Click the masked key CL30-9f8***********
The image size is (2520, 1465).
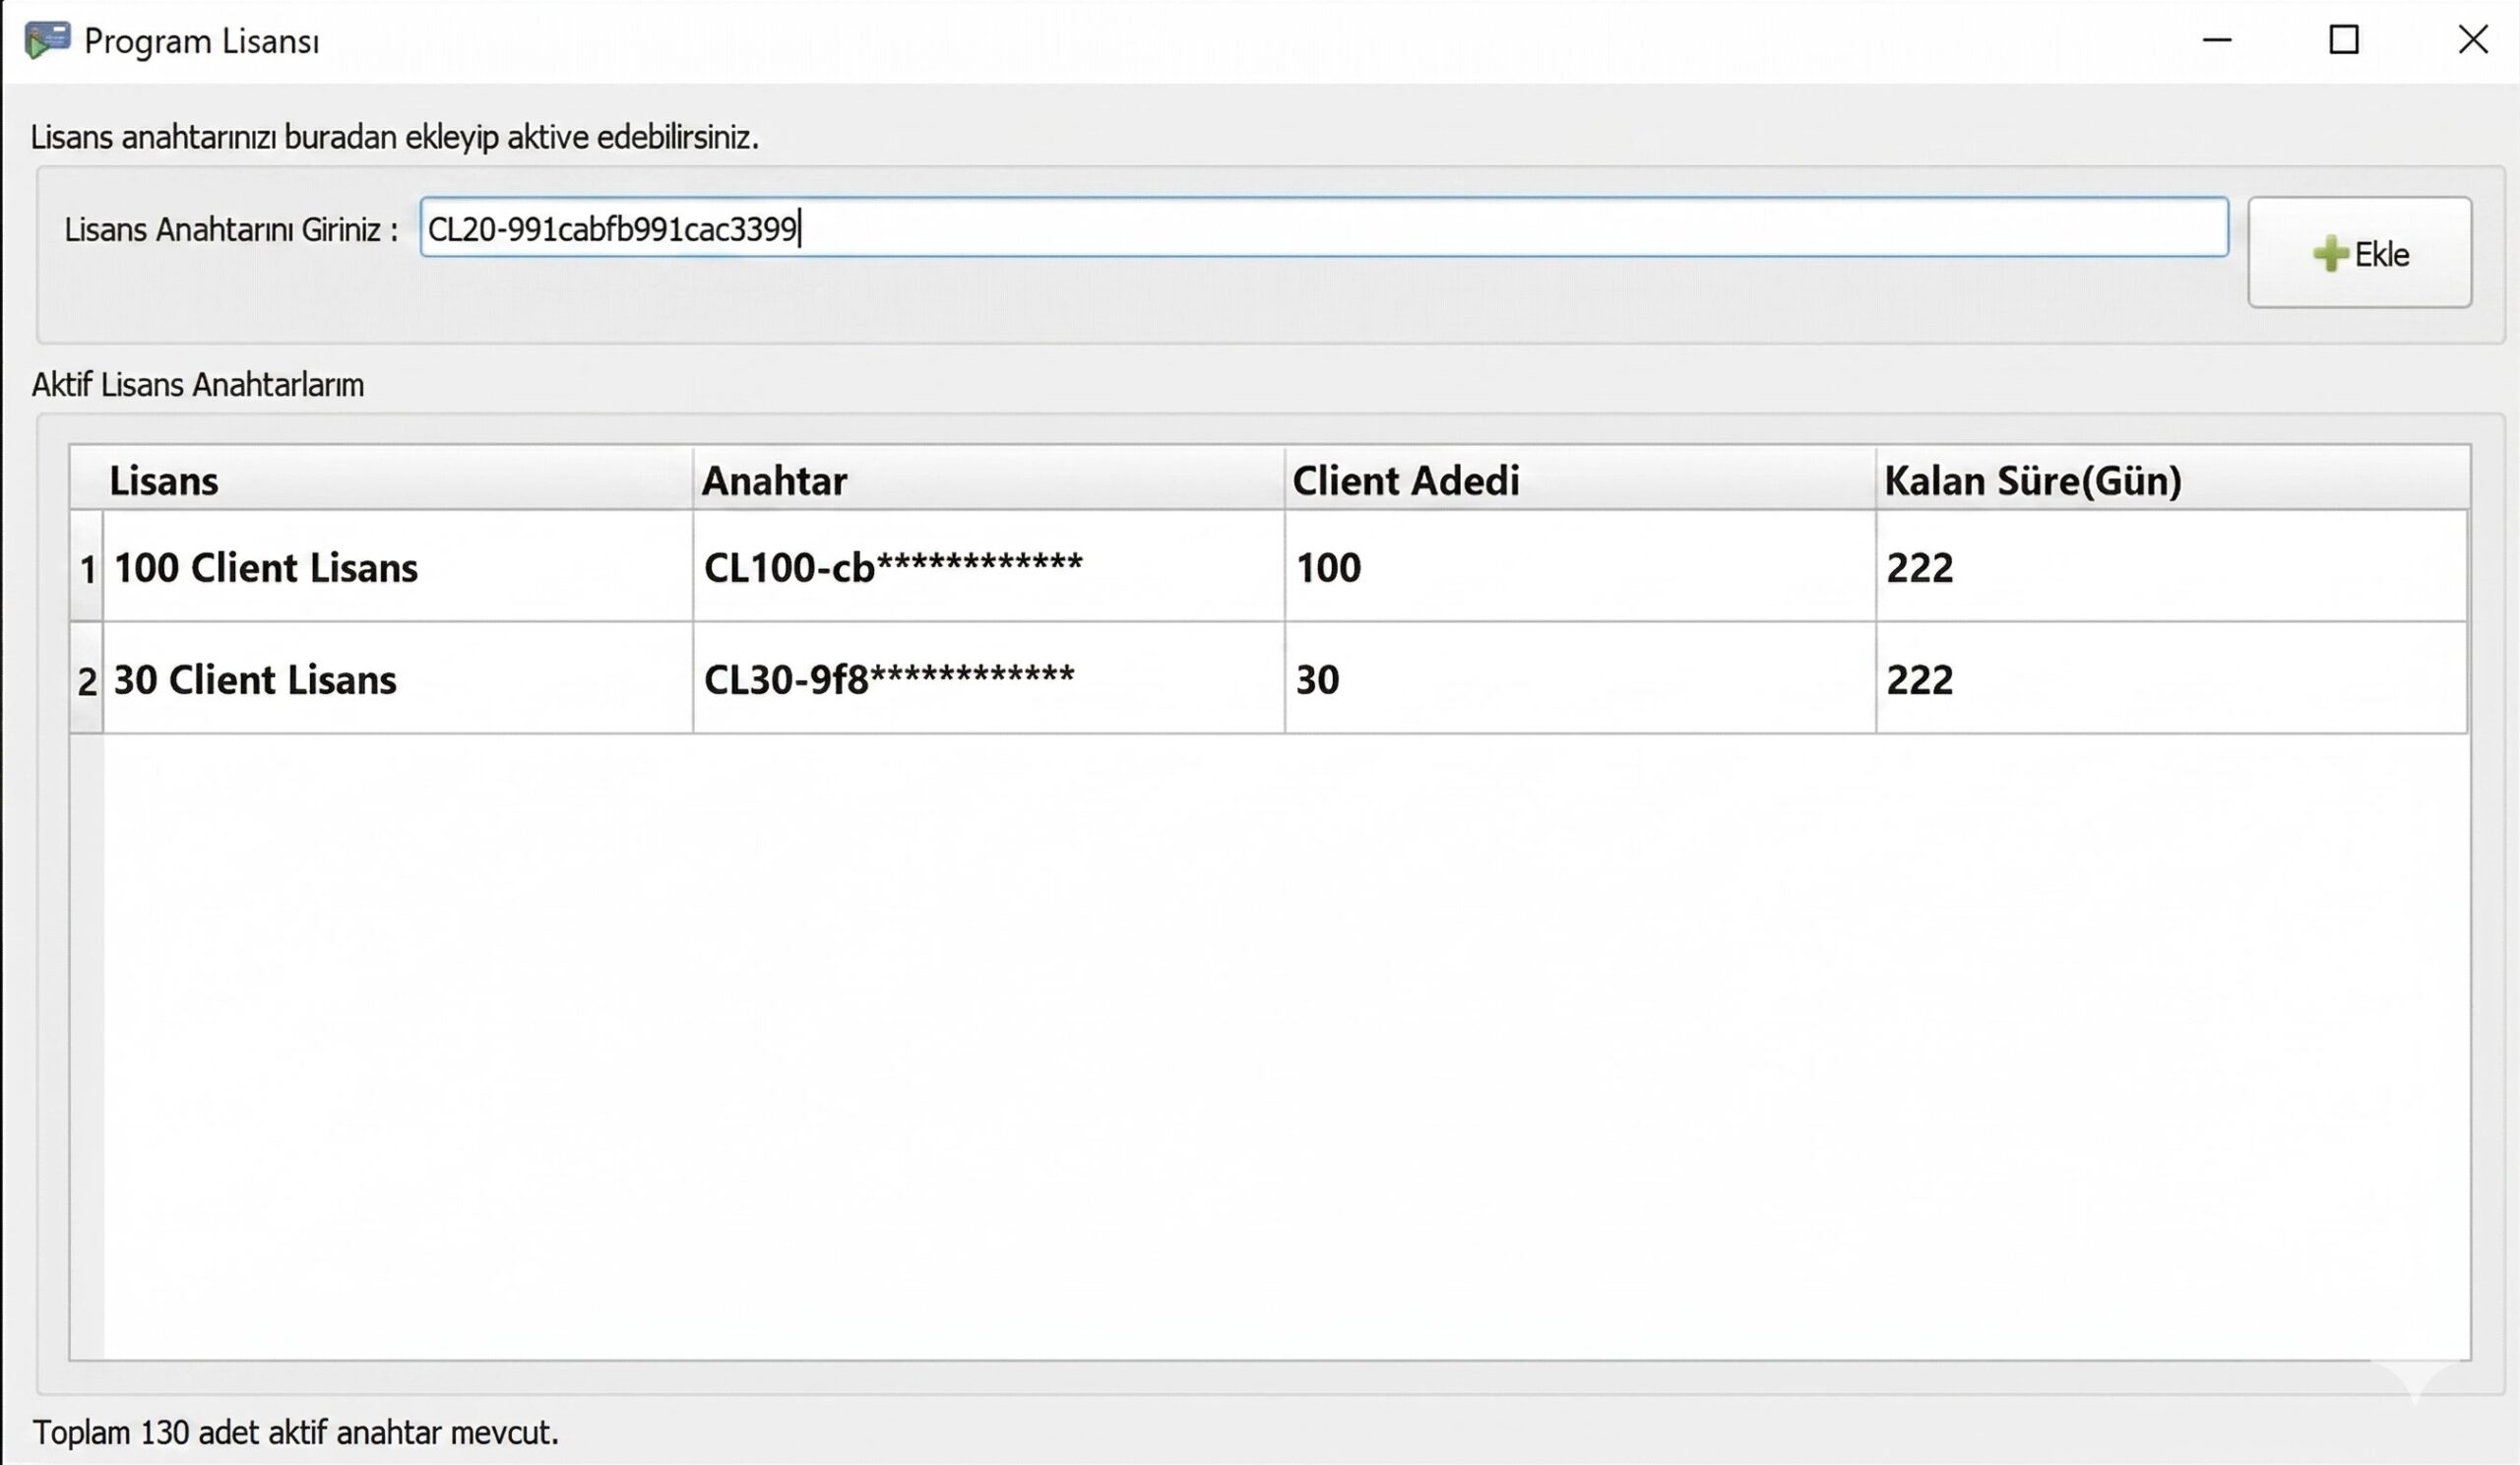tap(889, 677)
